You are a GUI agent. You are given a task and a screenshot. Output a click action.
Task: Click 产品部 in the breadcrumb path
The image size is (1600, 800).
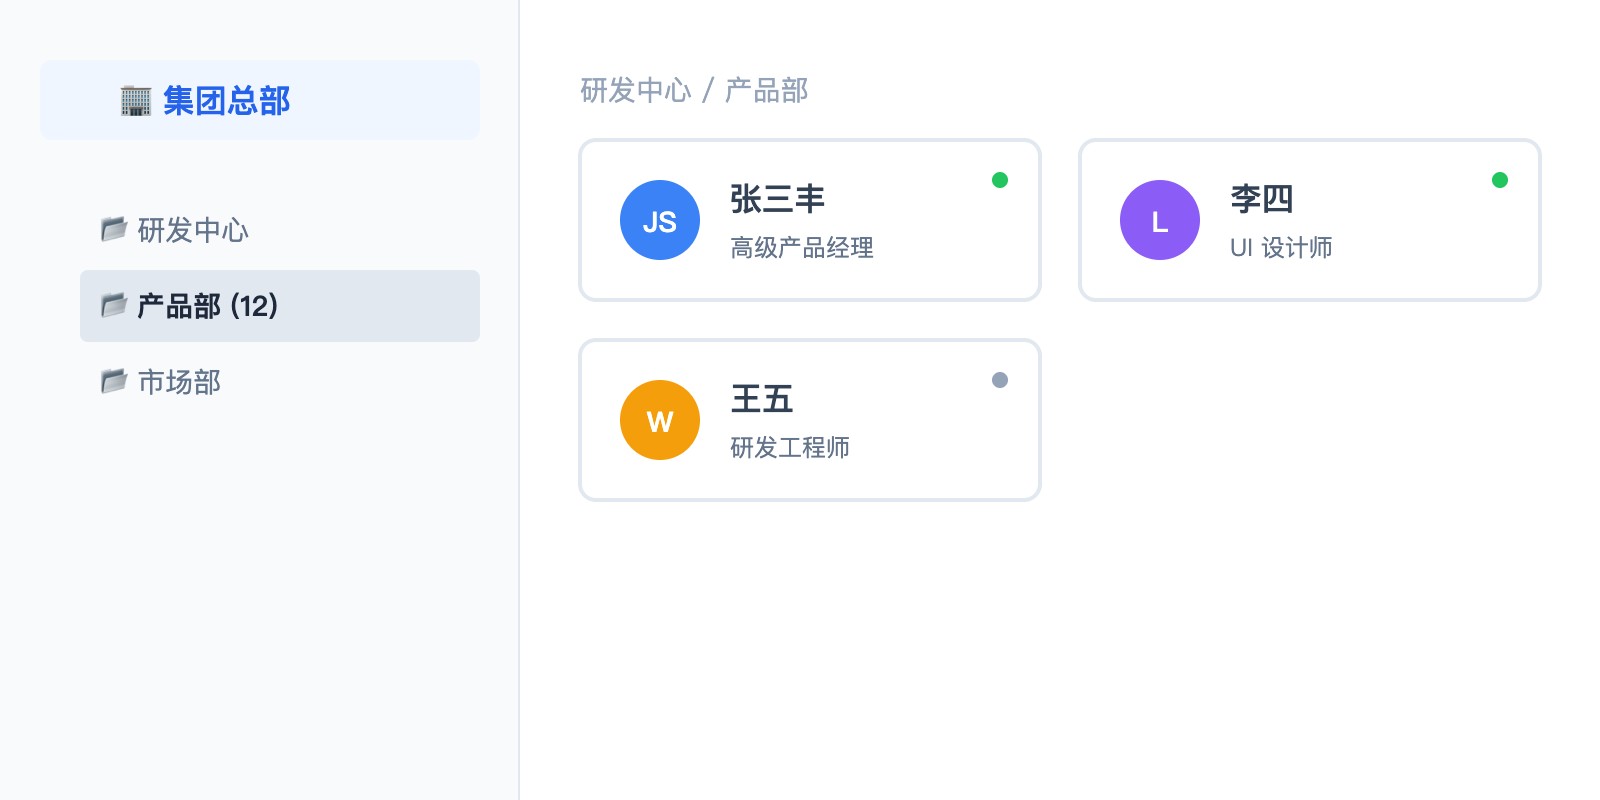(x=766, y=91)
